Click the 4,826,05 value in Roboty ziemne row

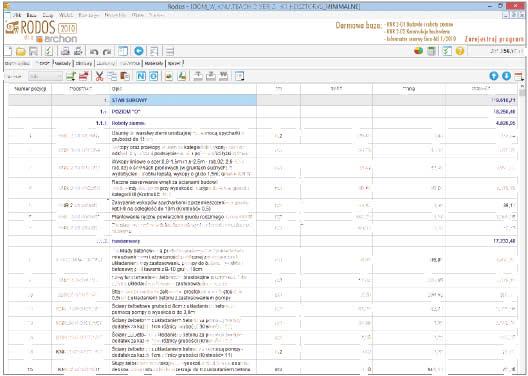coord(505,123)
